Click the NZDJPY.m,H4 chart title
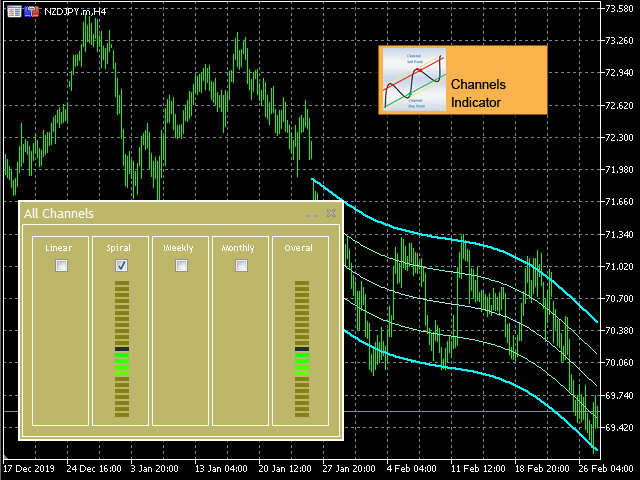This screenshot has height=480, width=640. (x=75, y=11)
